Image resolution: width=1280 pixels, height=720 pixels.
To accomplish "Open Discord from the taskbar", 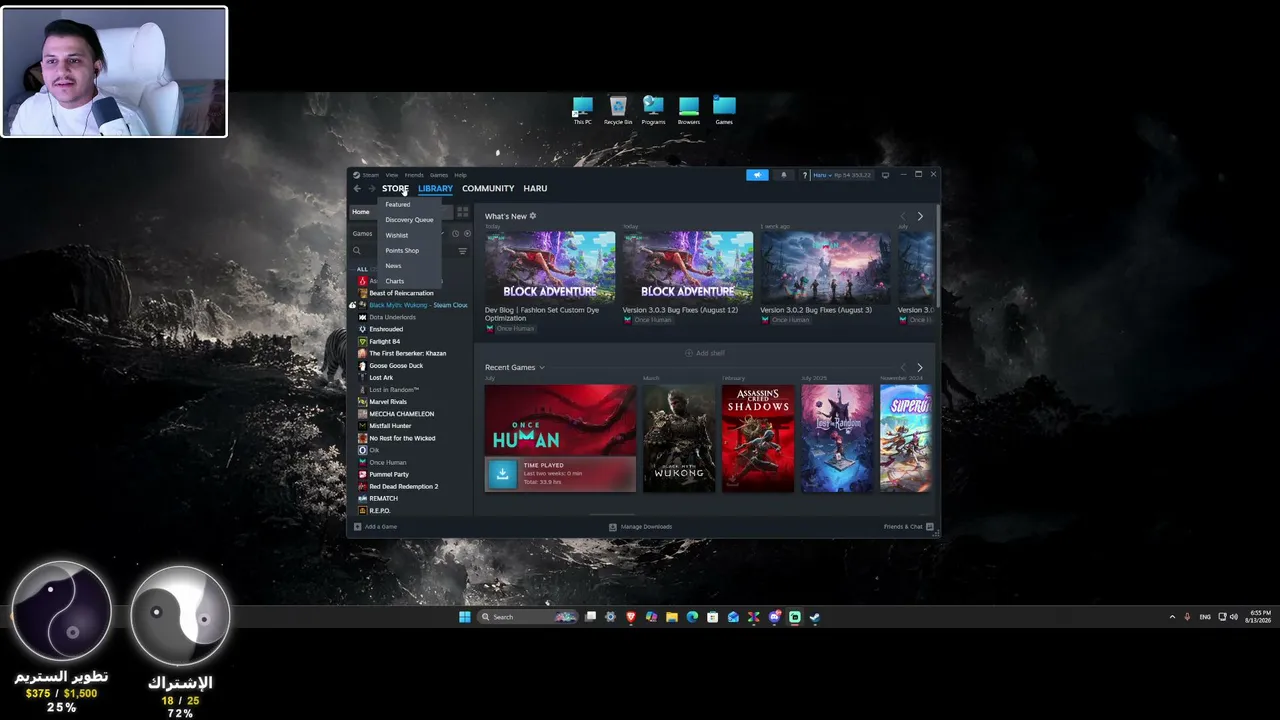I will coord(774,617).
